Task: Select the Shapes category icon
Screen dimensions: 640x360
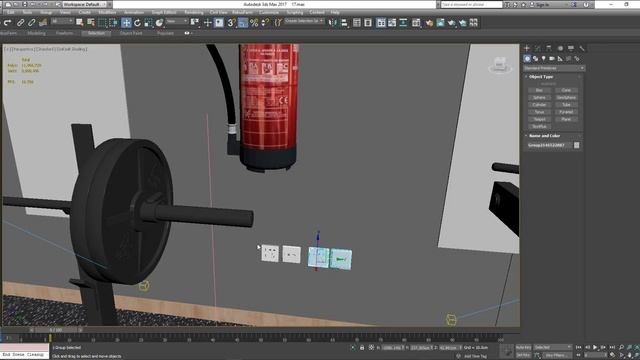Action: 536,59
